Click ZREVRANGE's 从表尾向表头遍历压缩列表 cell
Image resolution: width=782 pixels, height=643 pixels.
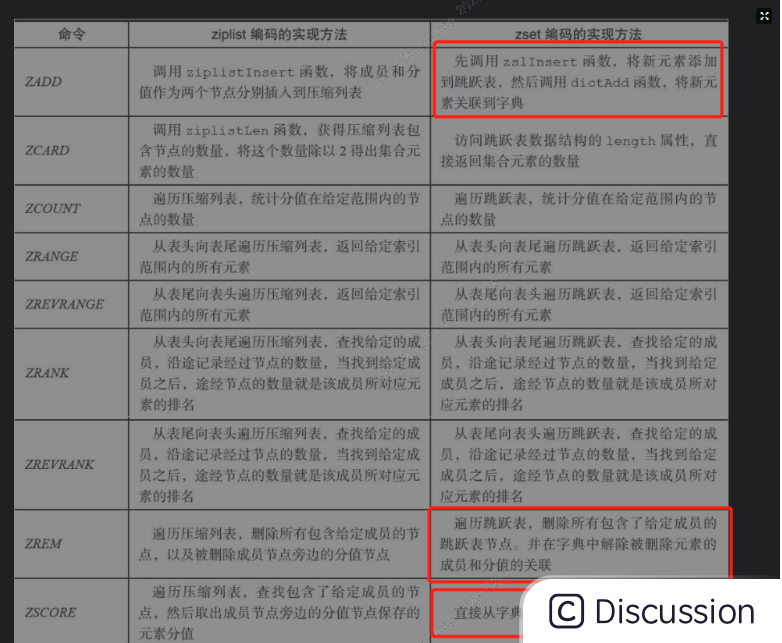(279, 304)
